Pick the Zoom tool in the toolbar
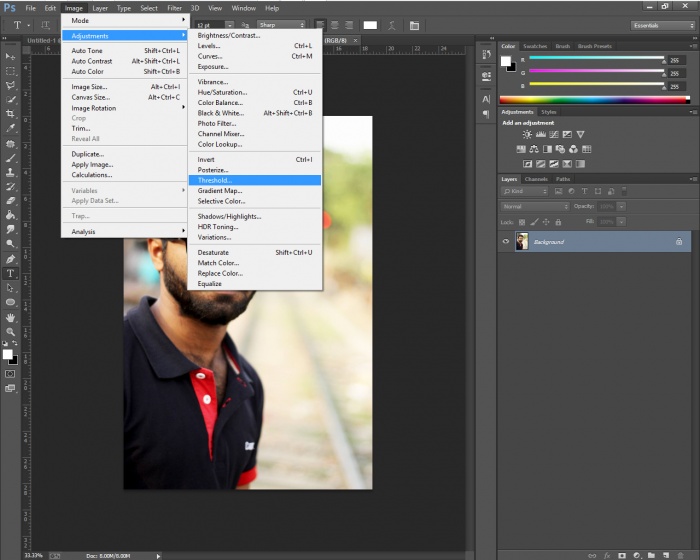The image size is (700, 560). [11, 331]
